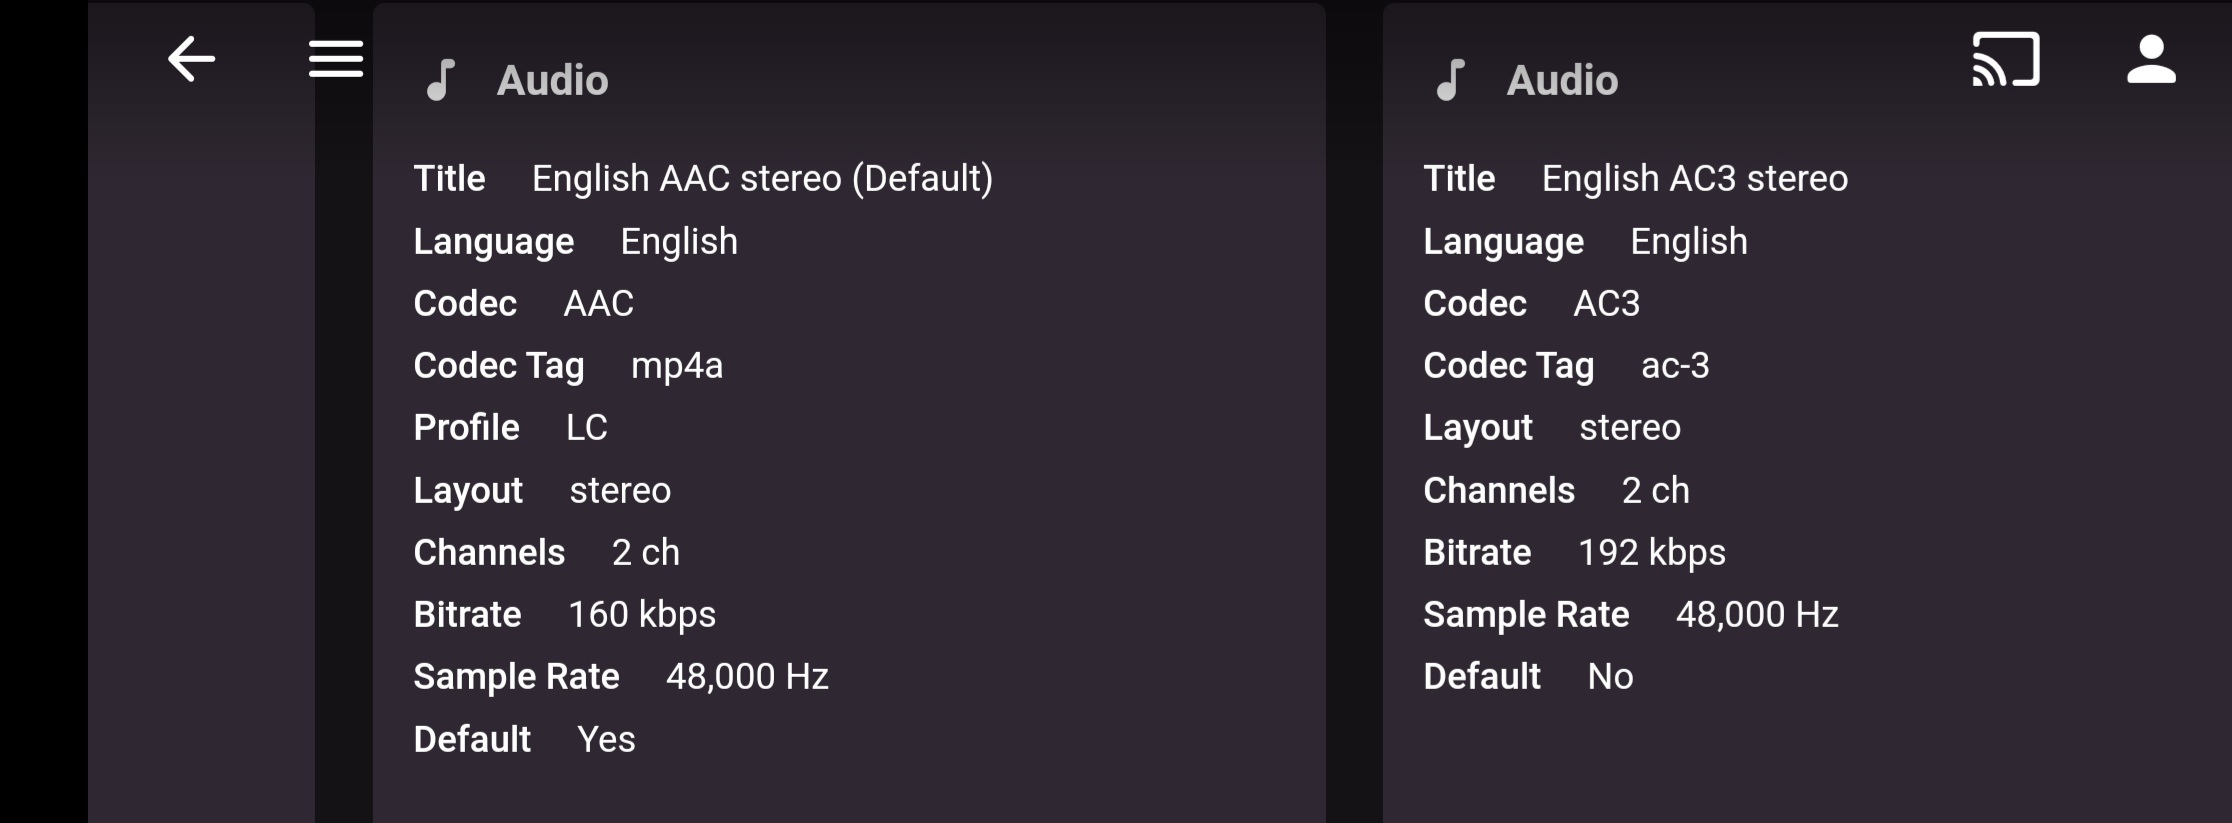Select the title English AC3 stereo
Viewport: 2232px width, 823px height.
[x=1694, y=178]
